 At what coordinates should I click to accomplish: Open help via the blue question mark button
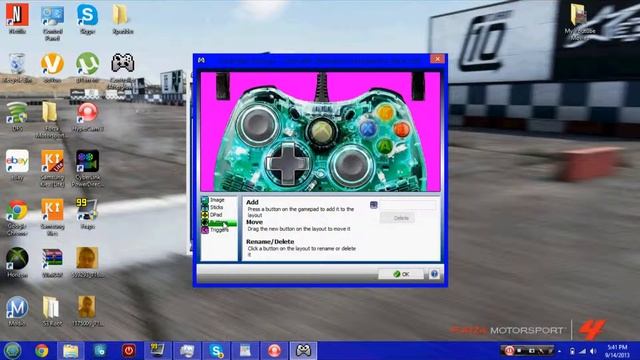pos(434,274)
